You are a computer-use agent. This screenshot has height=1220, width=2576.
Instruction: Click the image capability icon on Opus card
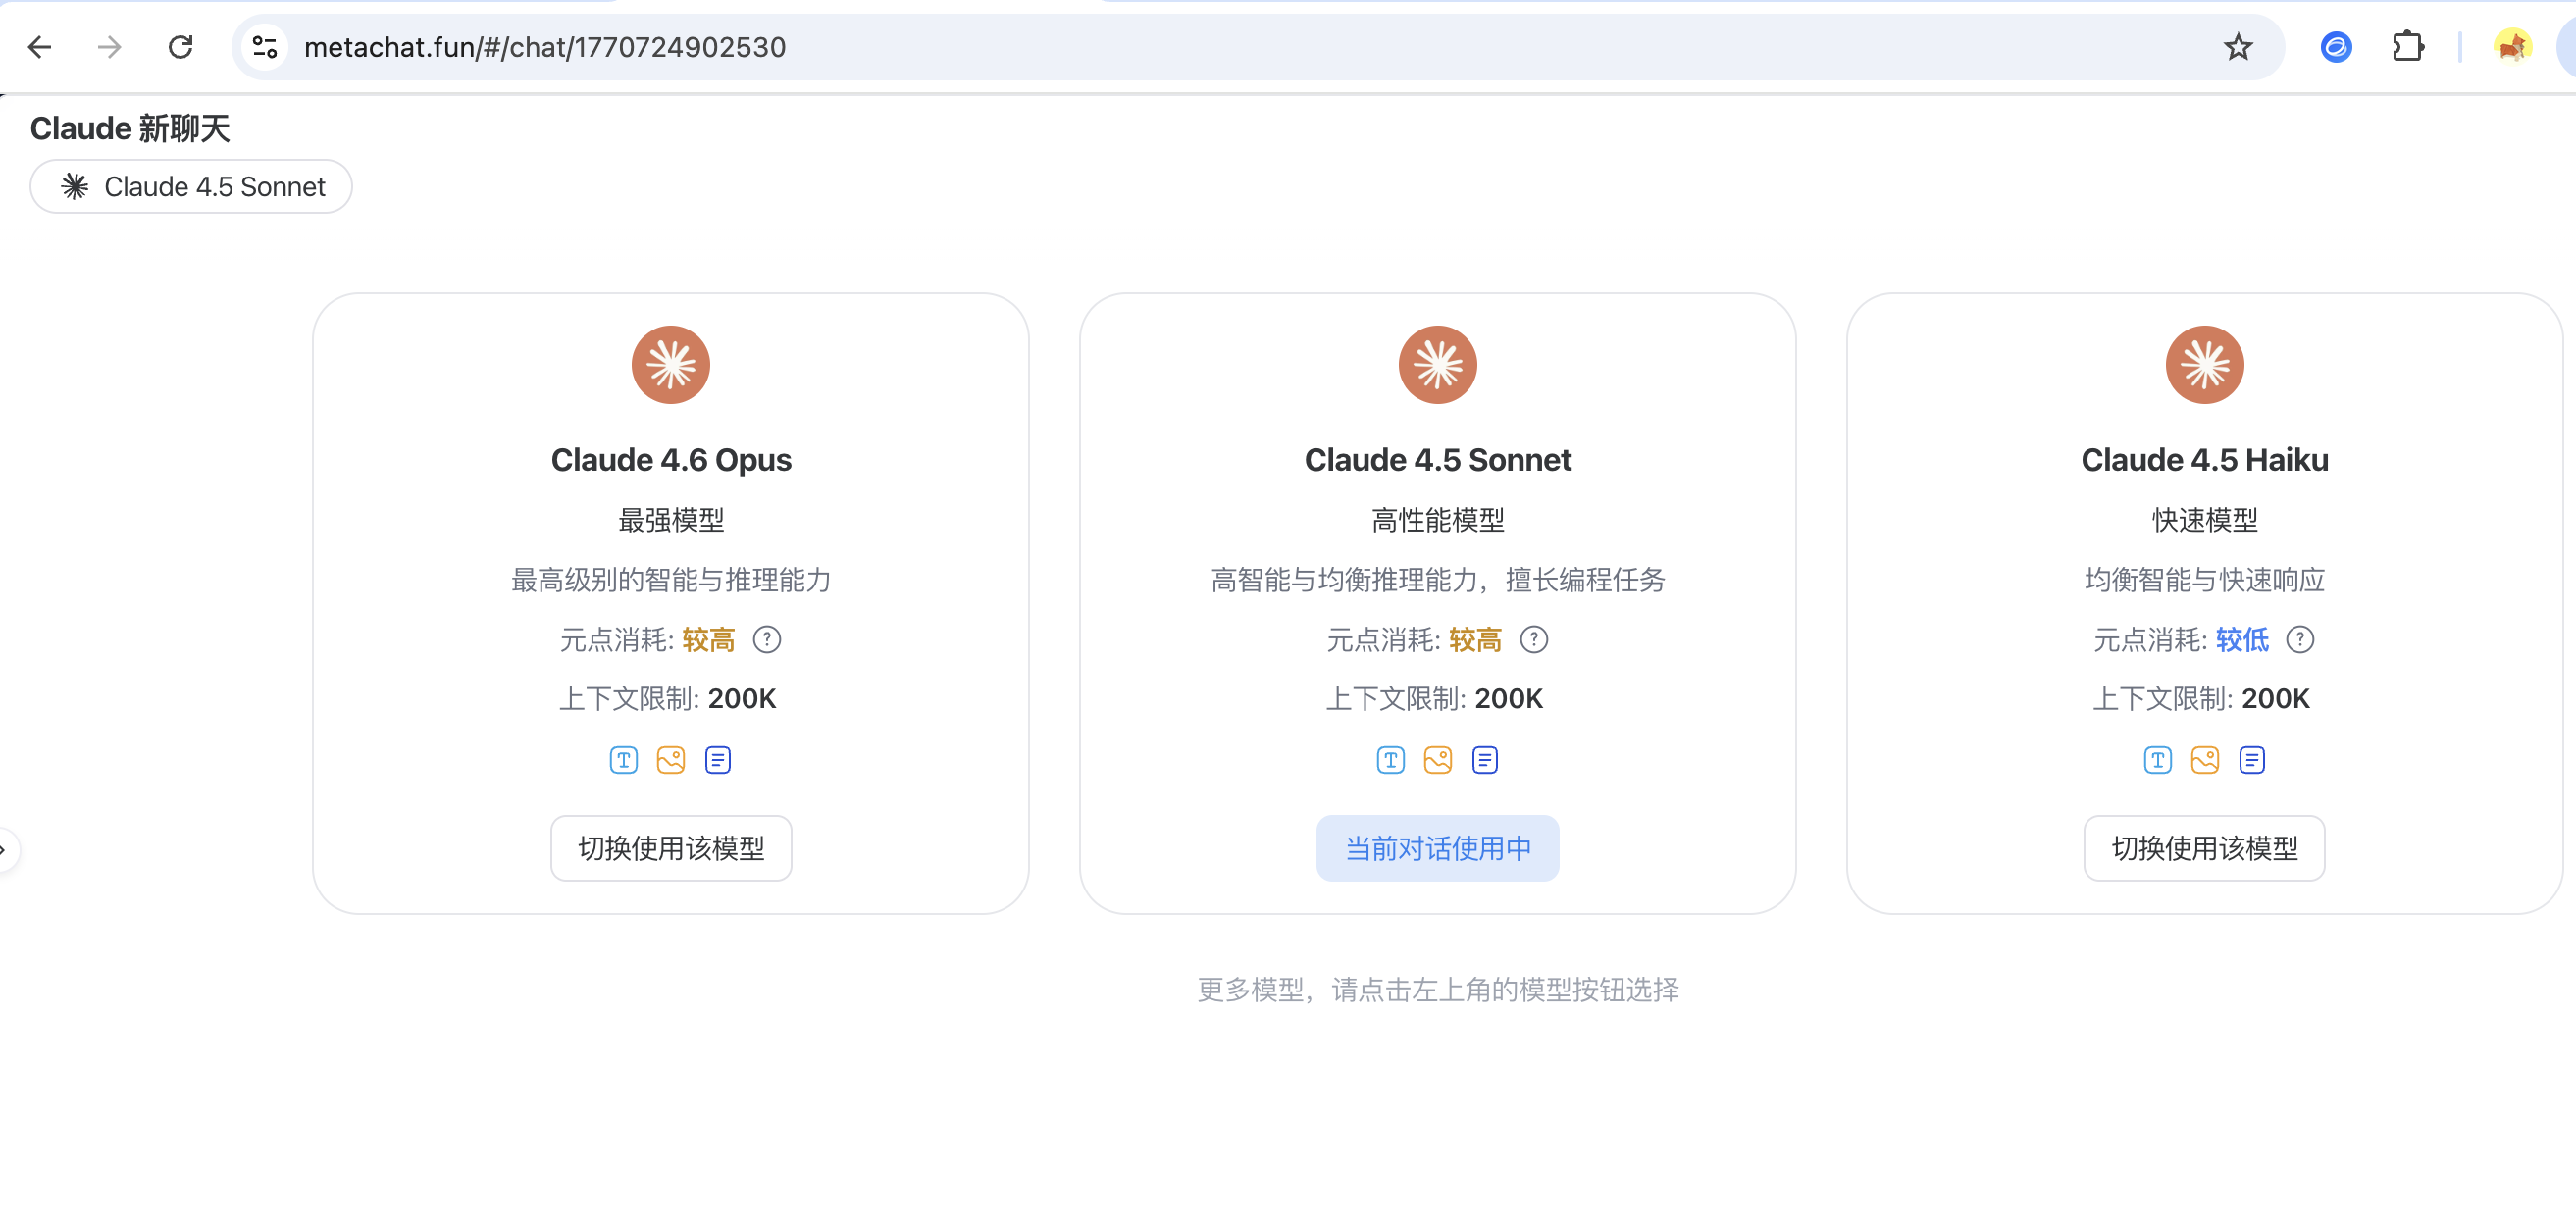point(670,760)
